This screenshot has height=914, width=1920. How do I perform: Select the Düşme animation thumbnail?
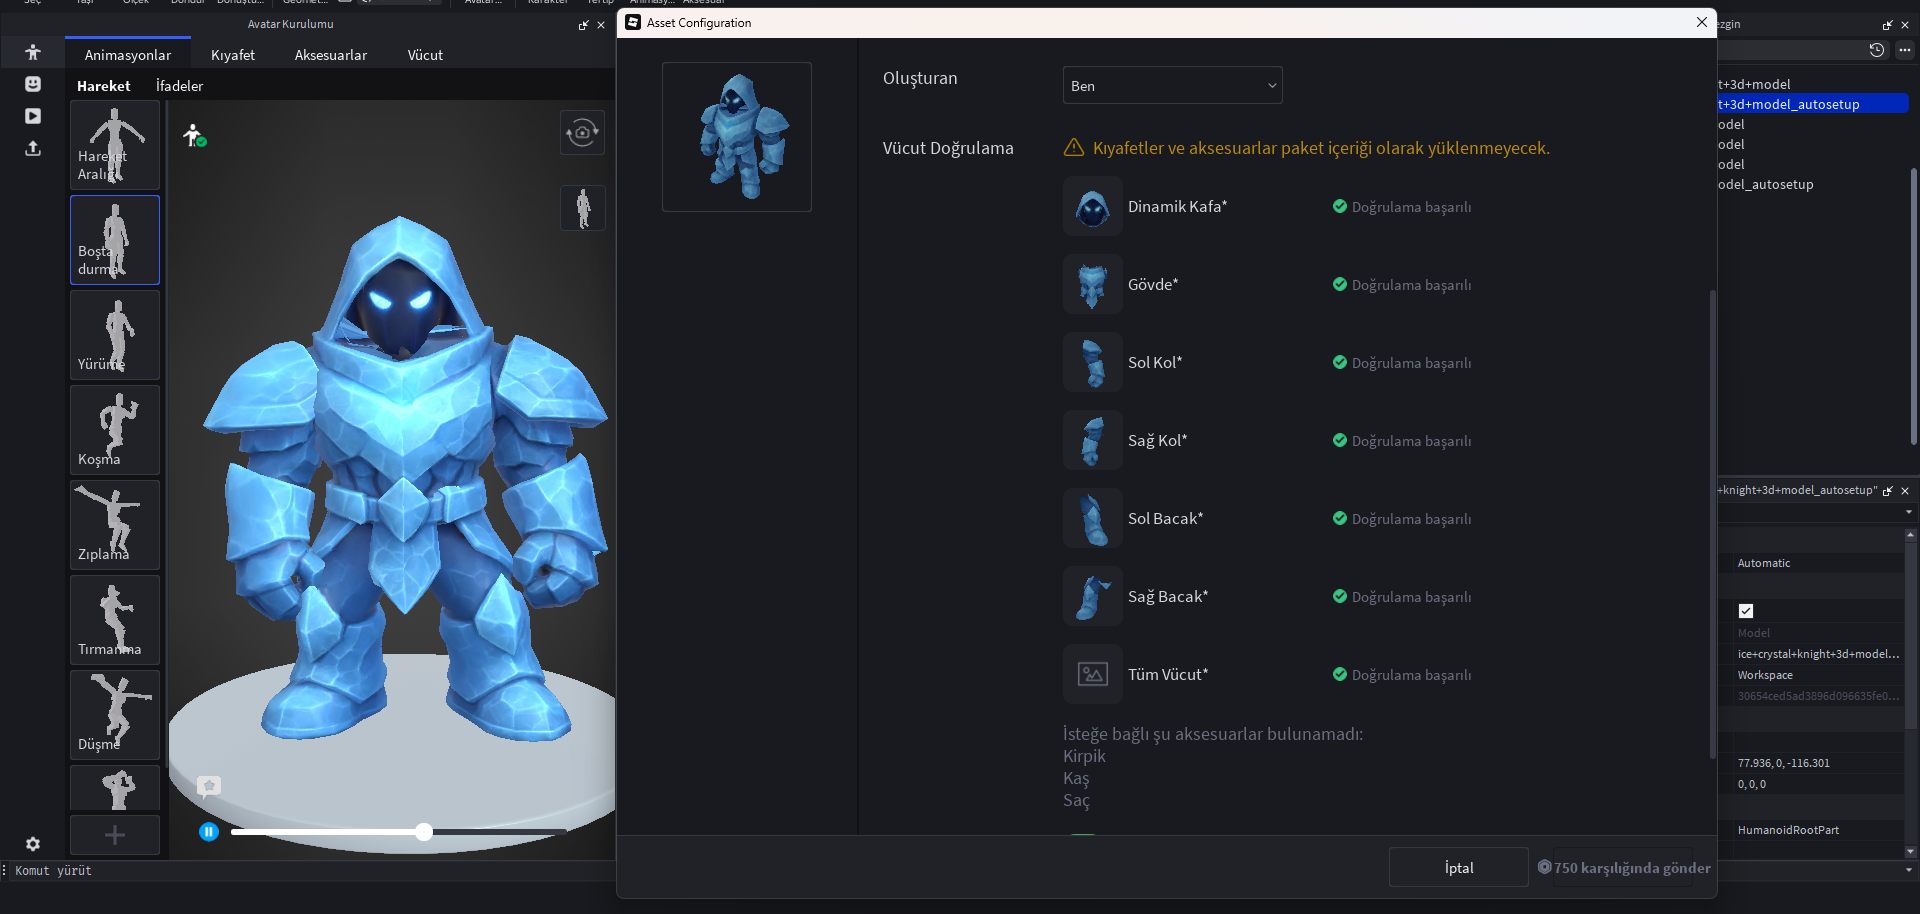pyautogui.click(x=115, y=715)
